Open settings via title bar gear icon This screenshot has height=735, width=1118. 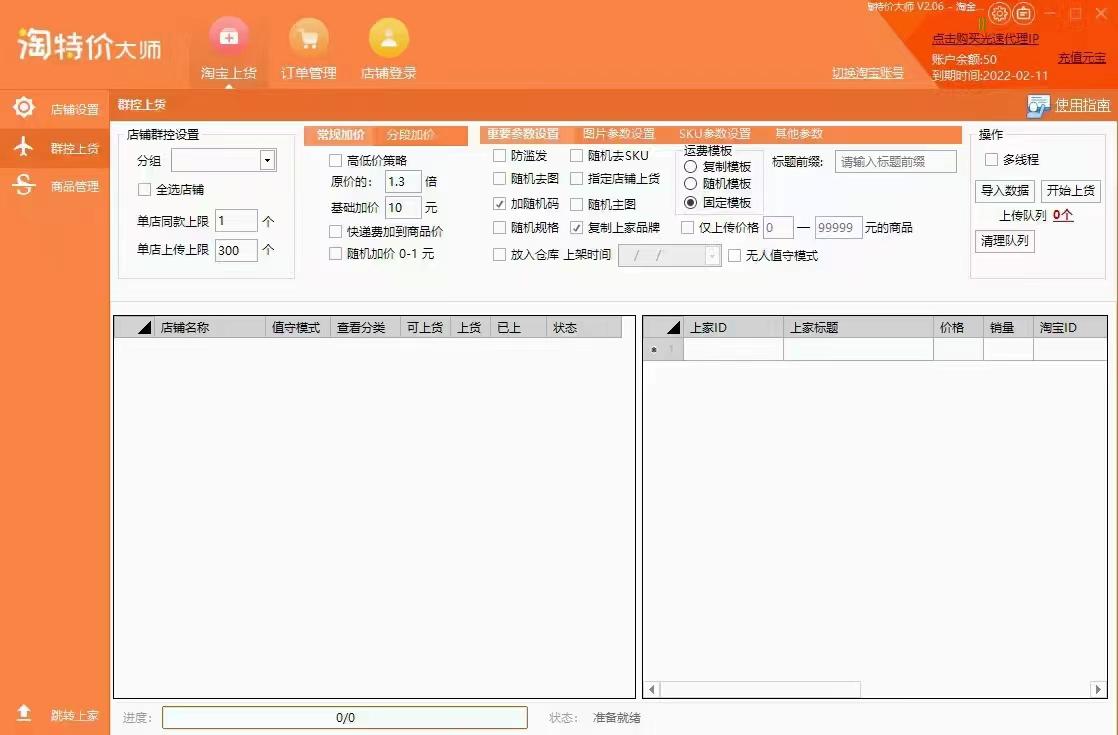1000,13
